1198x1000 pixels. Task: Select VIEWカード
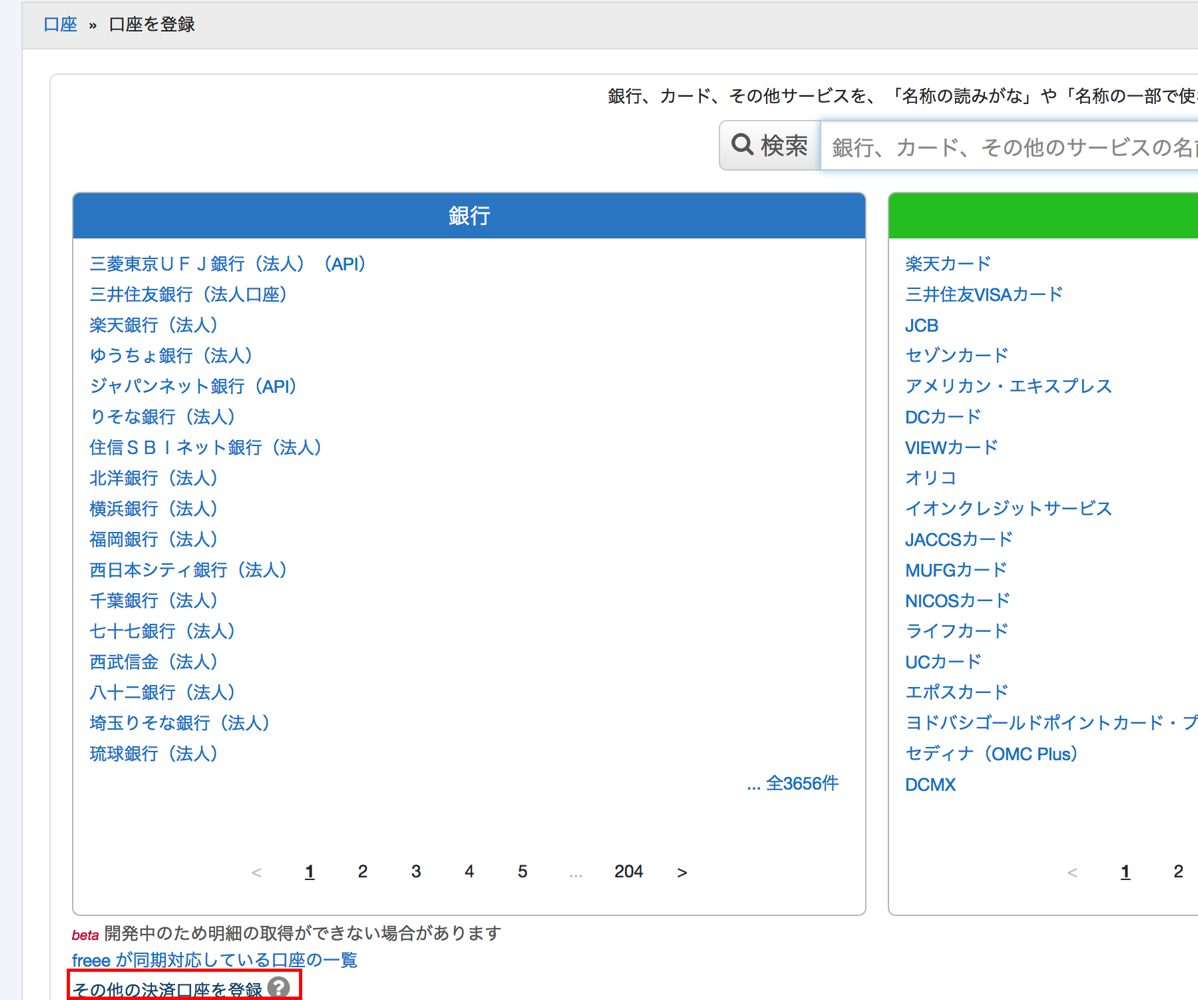pos(952,447)
